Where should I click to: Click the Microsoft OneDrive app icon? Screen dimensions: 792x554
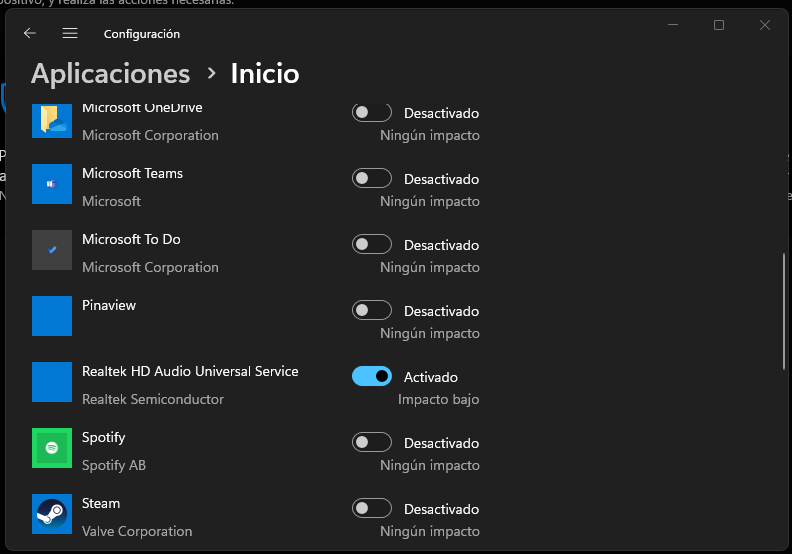(52, 121)
